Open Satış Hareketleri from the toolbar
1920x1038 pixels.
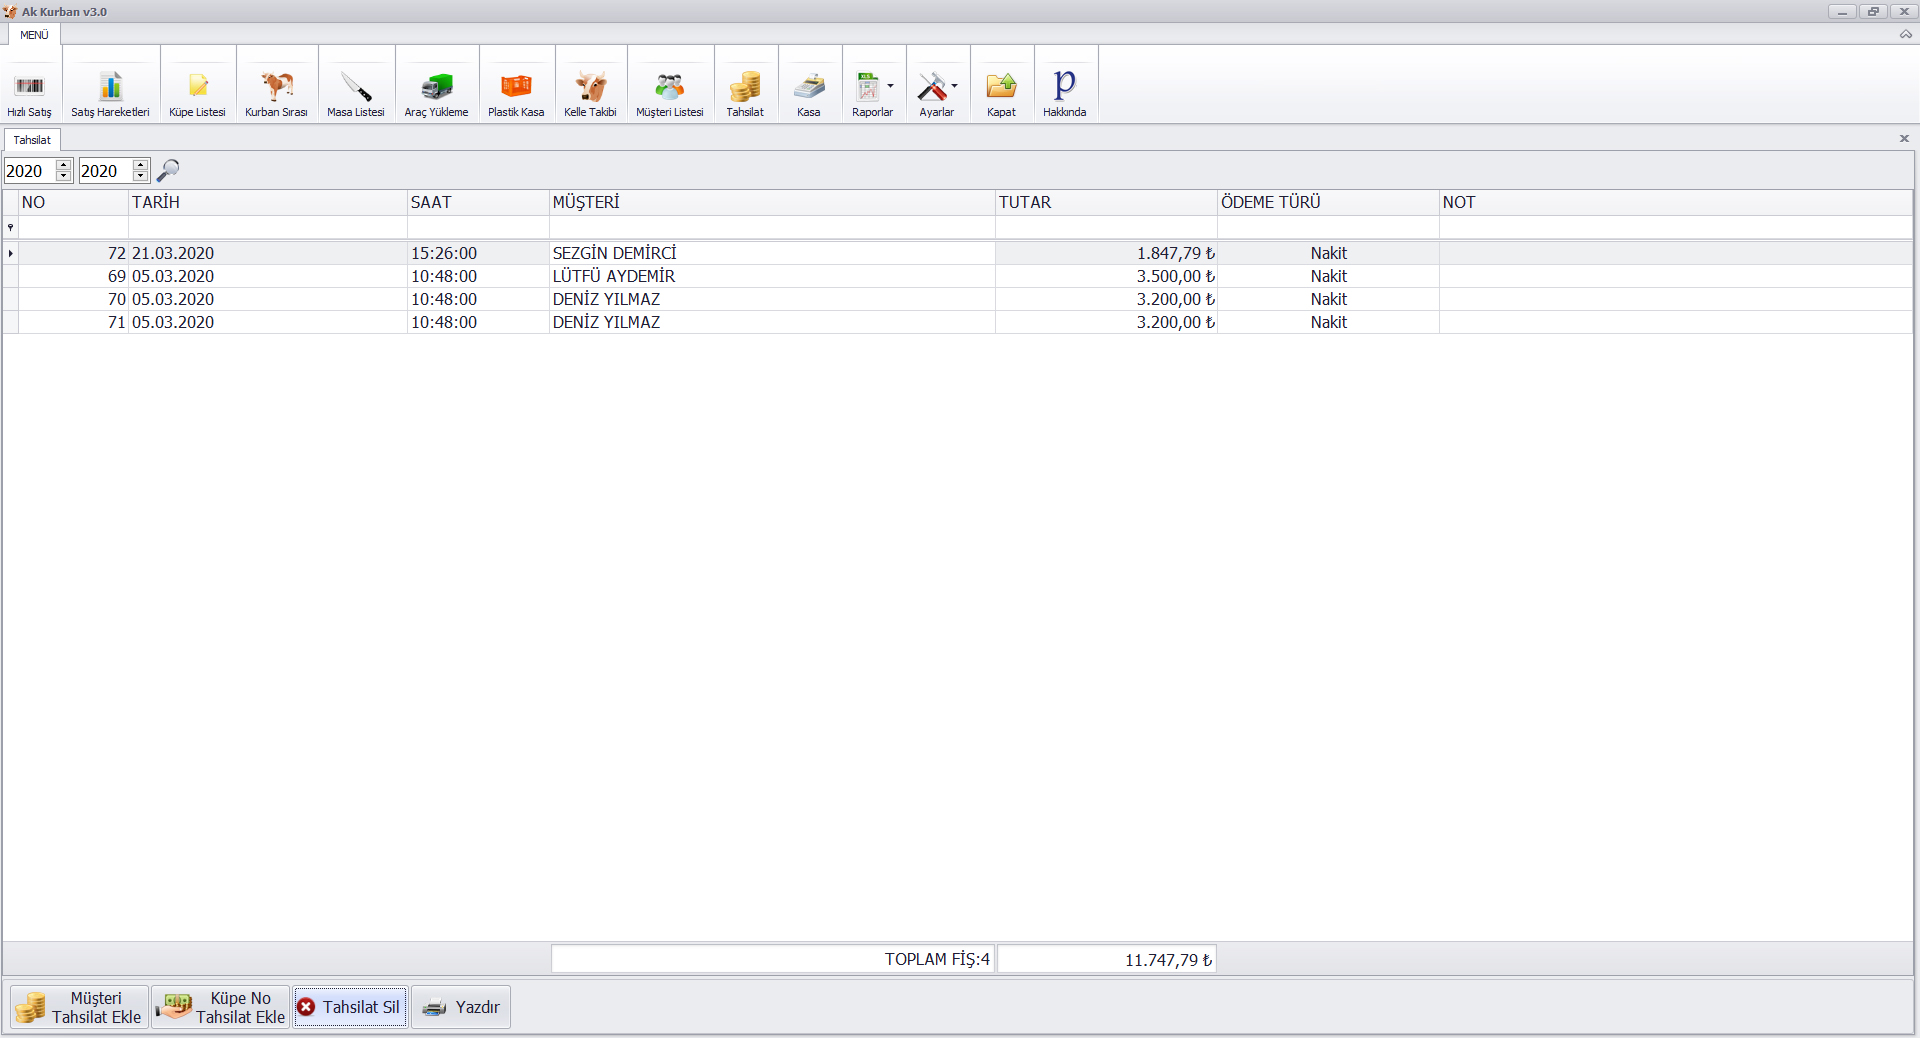pos(110,90)
